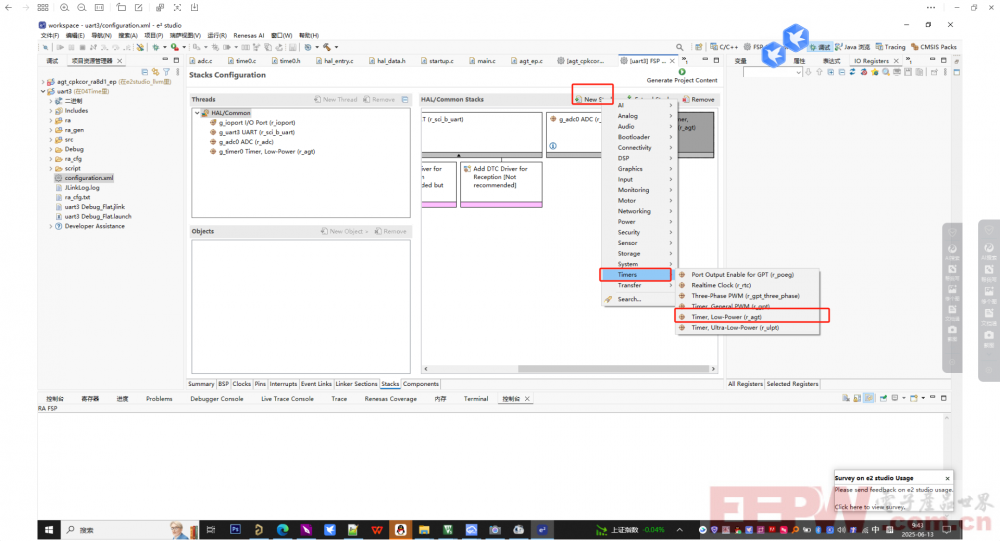
Task: Click Remove in HAL/Common Stacks header
Action: [x=698, y=100]
